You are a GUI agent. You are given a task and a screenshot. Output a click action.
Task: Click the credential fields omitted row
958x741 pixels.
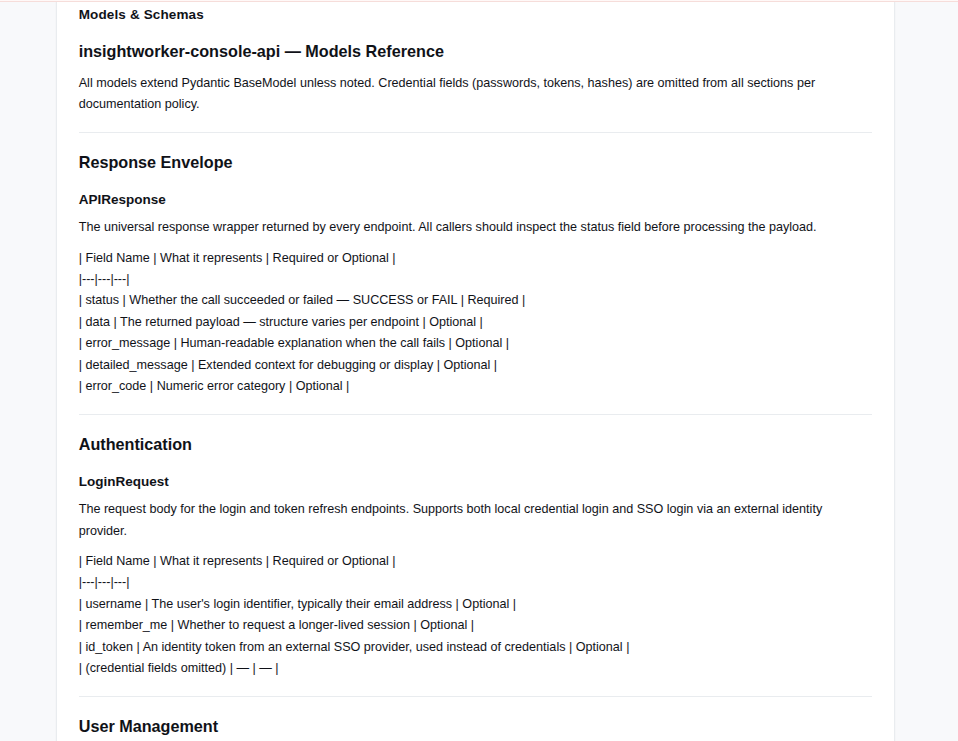pos(178,668)
